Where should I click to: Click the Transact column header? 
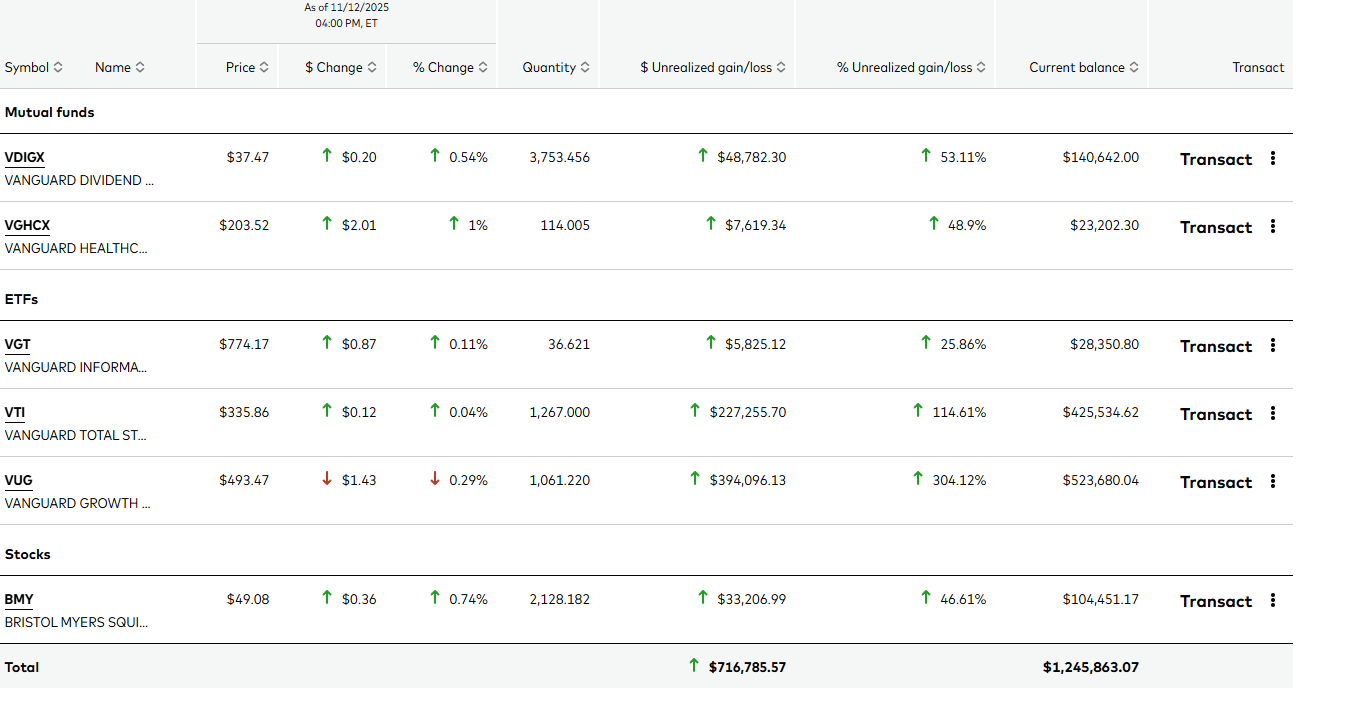point(1258,67)
